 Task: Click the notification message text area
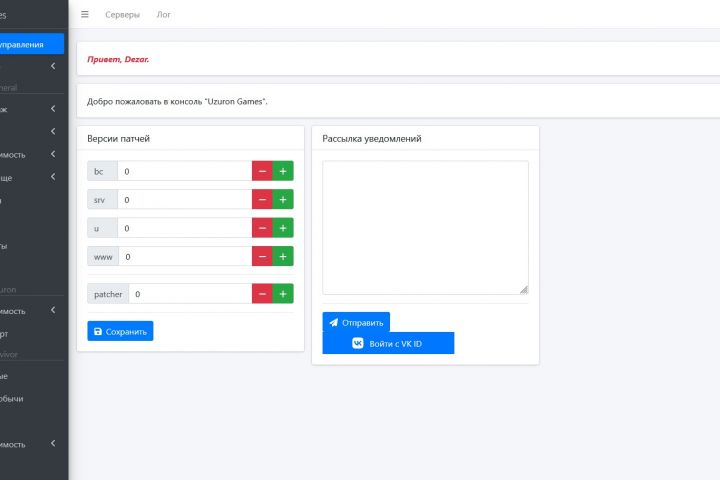425,227
